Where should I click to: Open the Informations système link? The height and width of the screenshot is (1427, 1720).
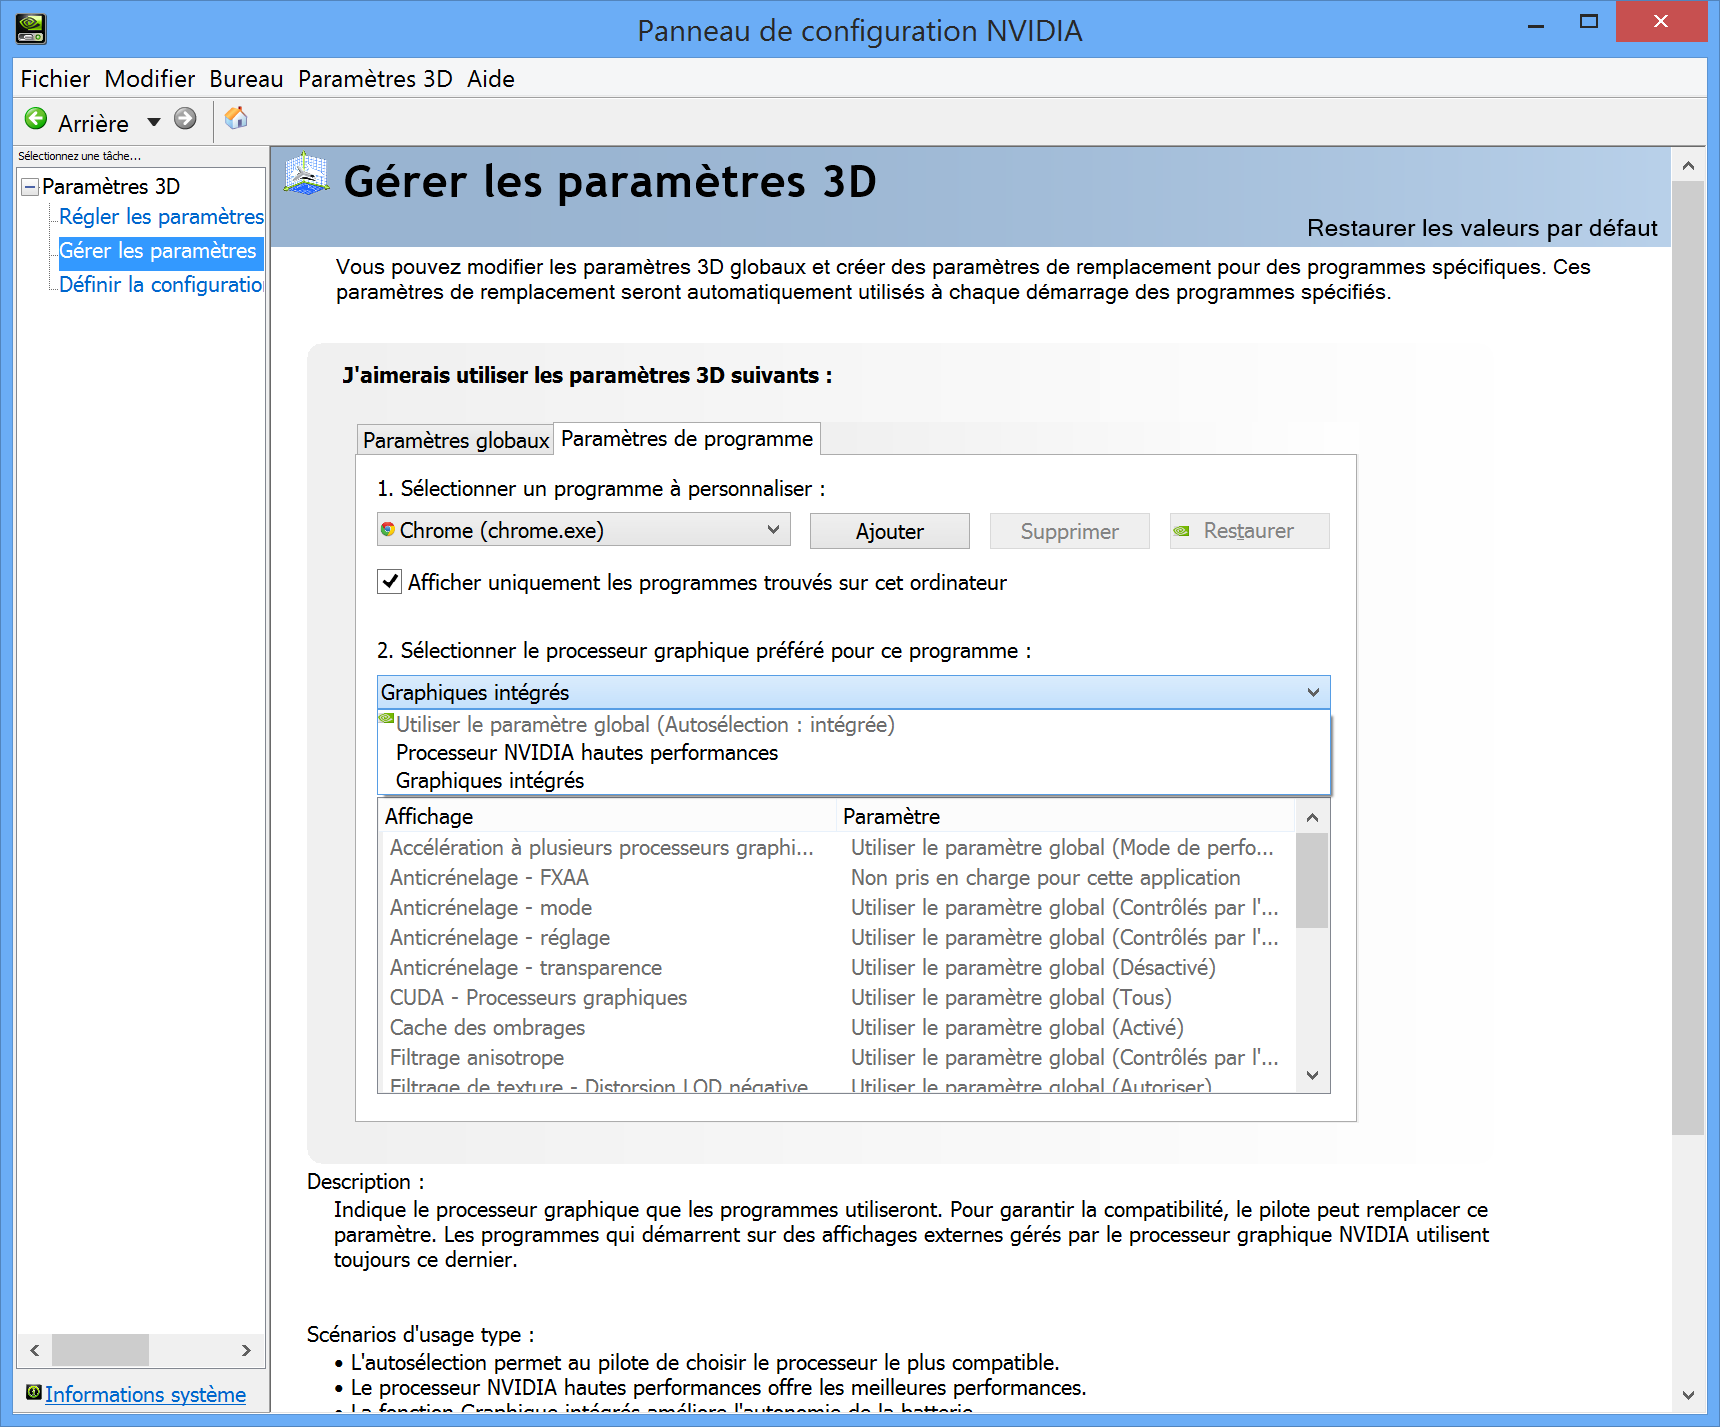[x=145, y=1394]
